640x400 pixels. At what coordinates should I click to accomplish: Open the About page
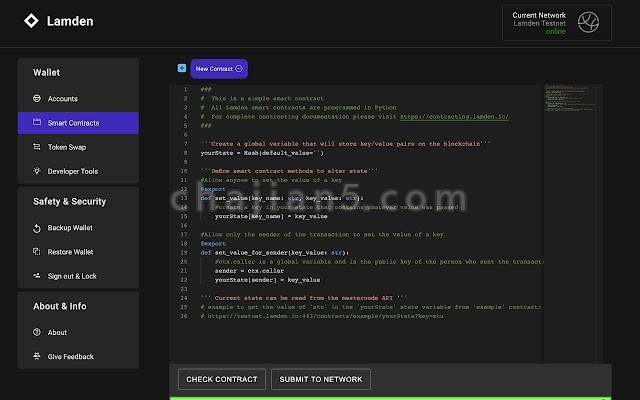coord(78,332)
